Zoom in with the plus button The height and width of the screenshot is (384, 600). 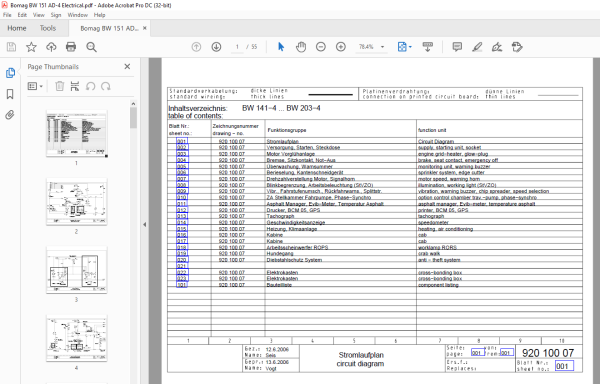[341, 47]
